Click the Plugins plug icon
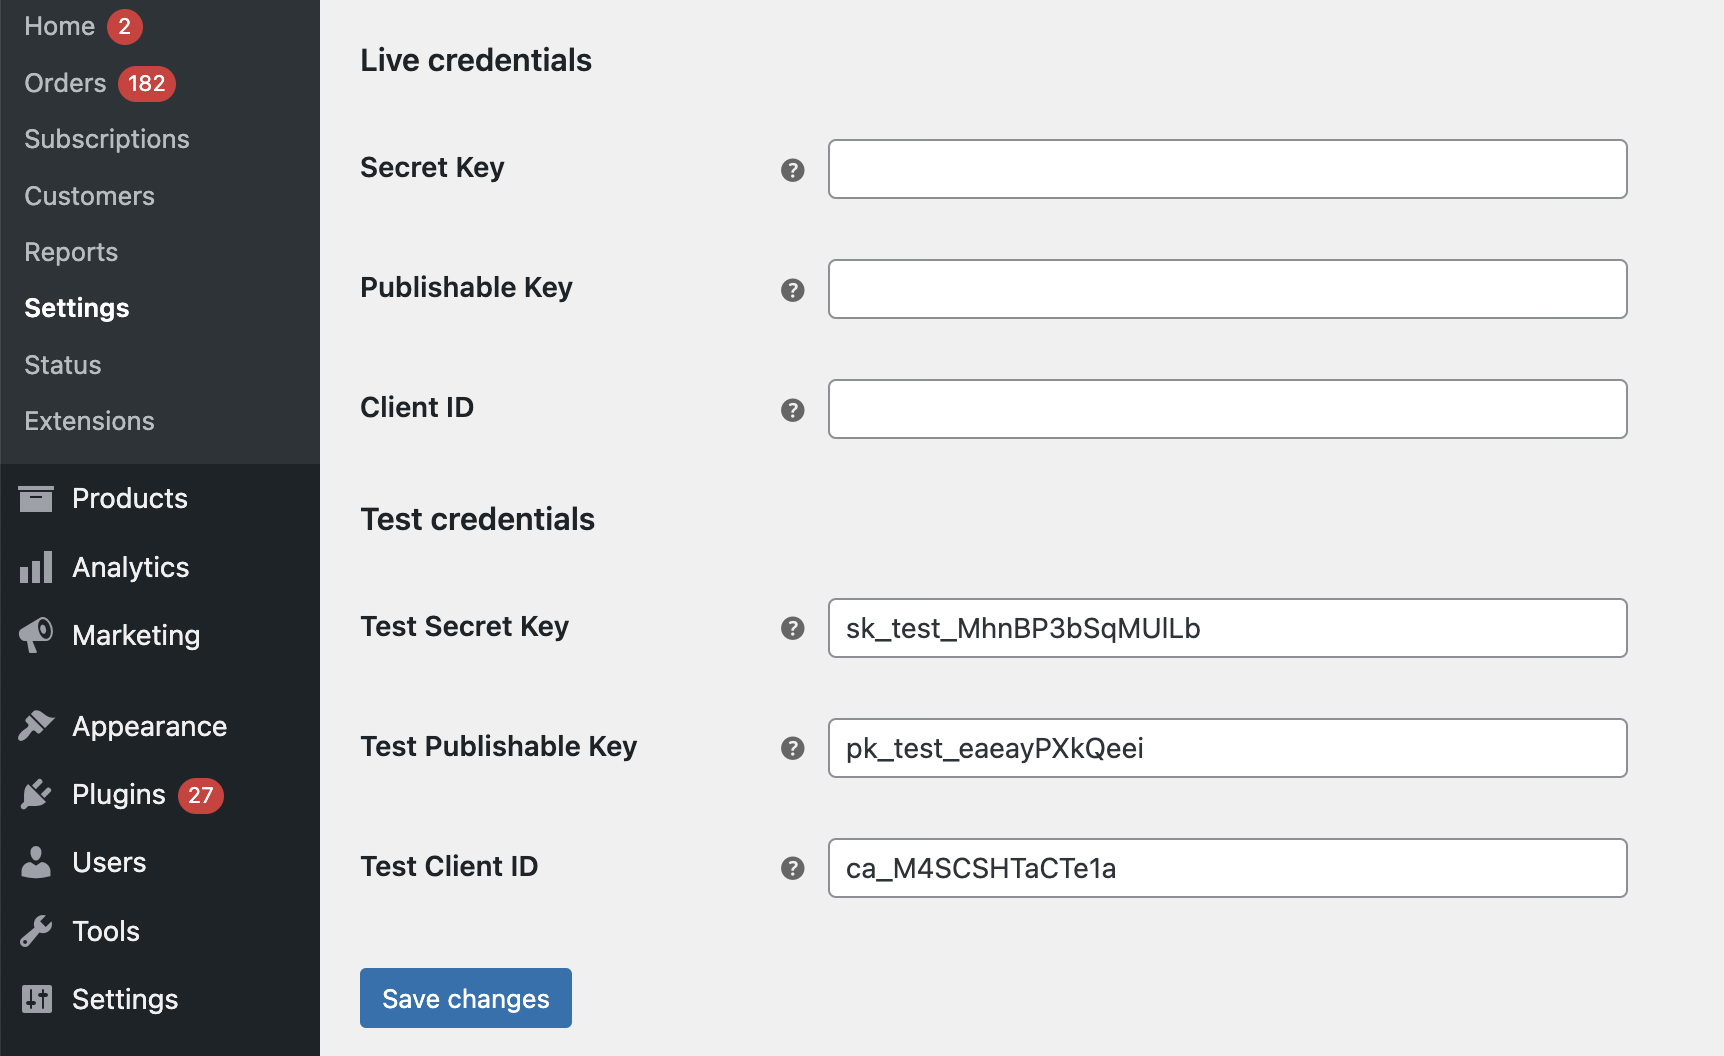1724x1056 pixels. pyautogui.click(x=36, y=794)
